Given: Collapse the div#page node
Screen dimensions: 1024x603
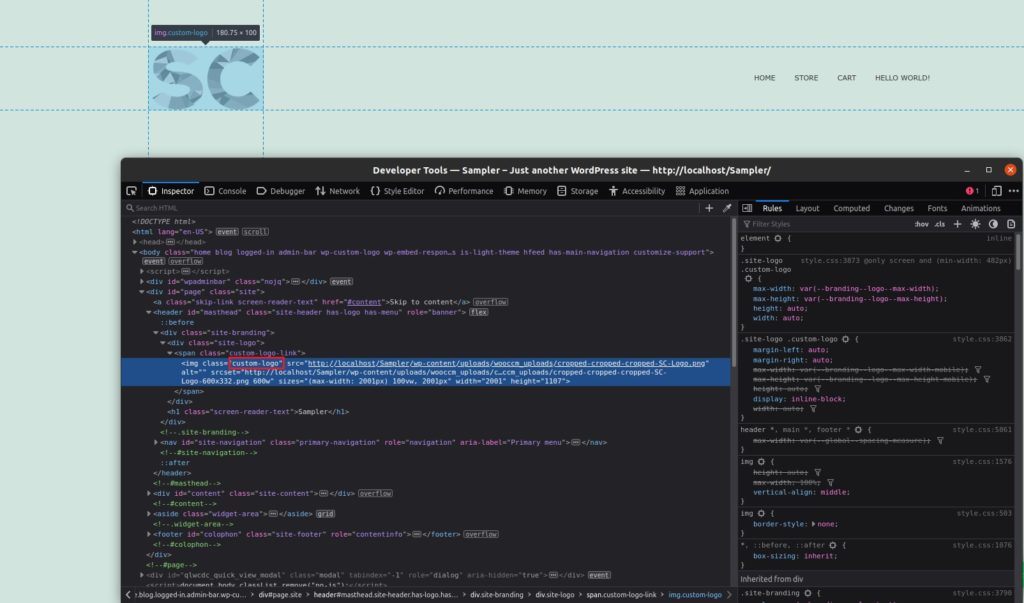Looking at the screenshot, I should 142,292.
